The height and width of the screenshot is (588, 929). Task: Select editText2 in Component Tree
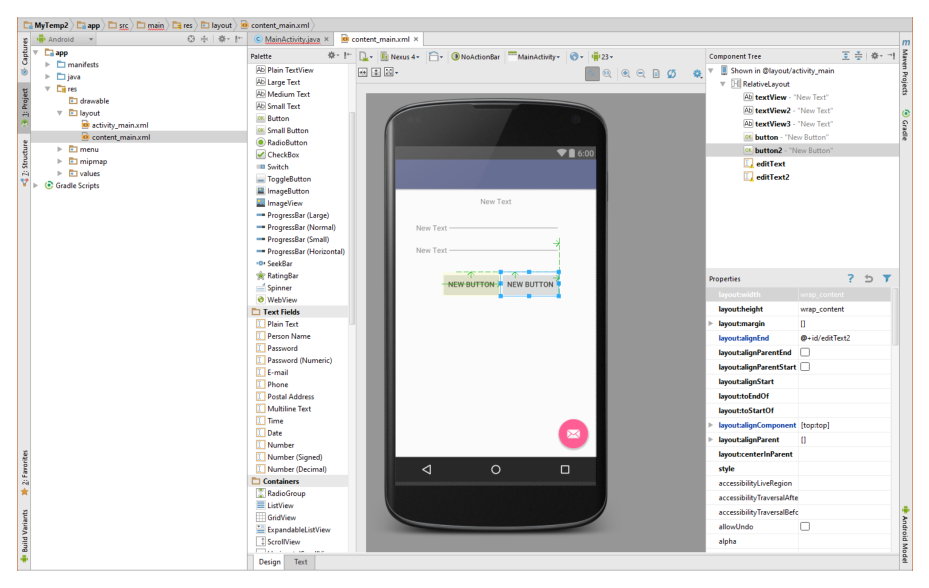coord(773,177)
